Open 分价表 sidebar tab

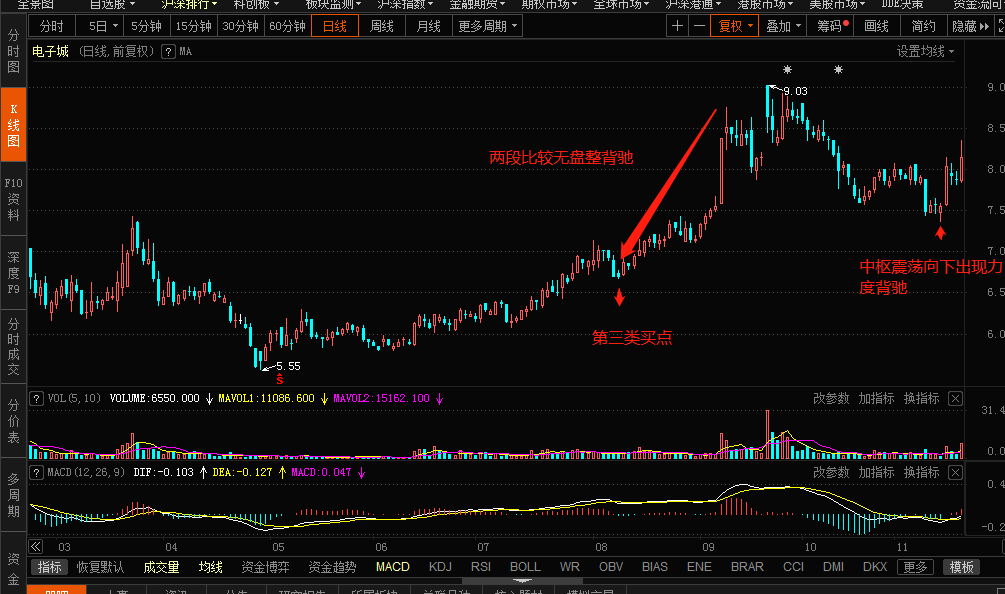pyautogui.click(x=13, y=421)
